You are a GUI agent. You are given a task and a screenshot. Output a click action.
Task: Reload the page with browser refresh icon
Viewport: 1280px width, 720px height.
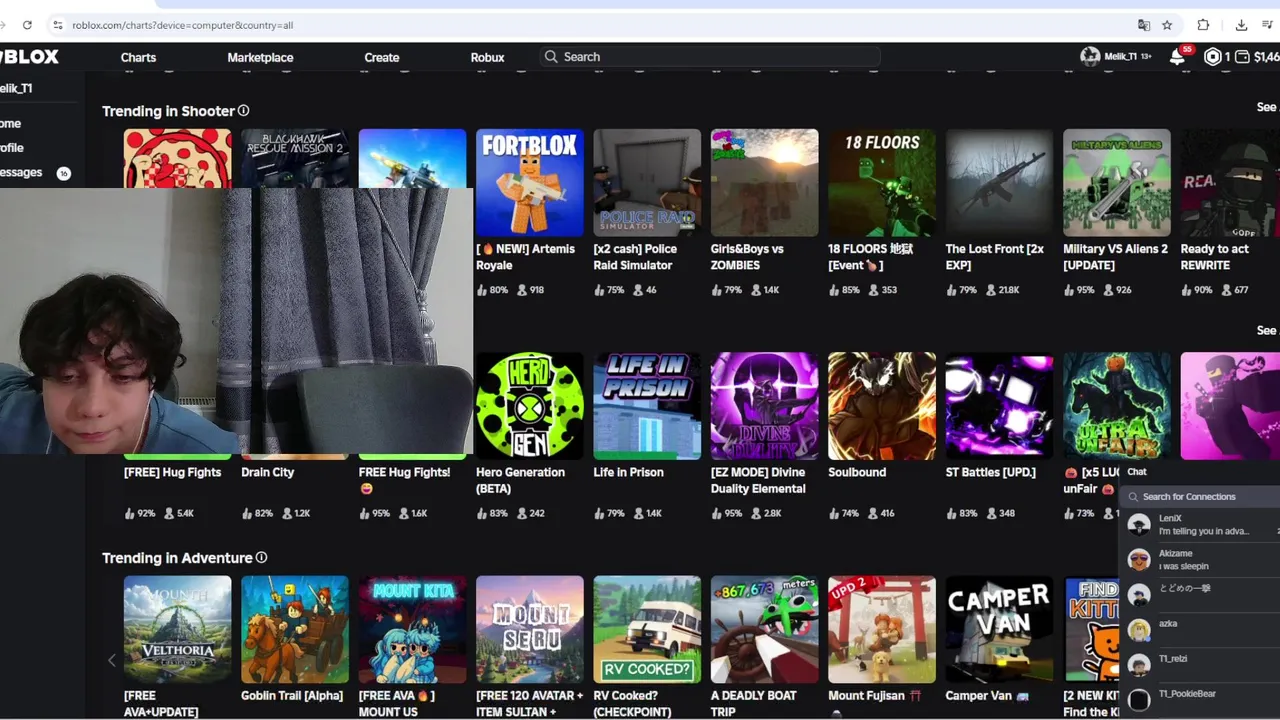(x=27, y=25)
